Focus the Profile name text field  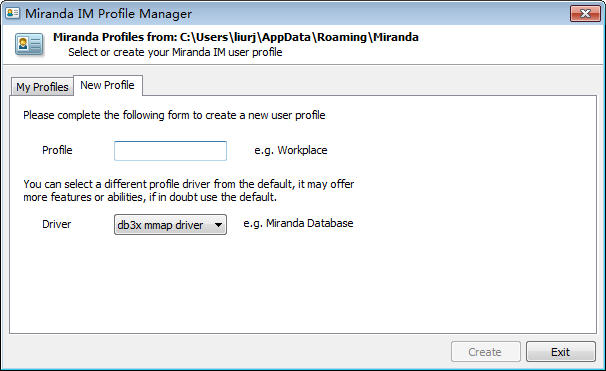coord(170,151)
